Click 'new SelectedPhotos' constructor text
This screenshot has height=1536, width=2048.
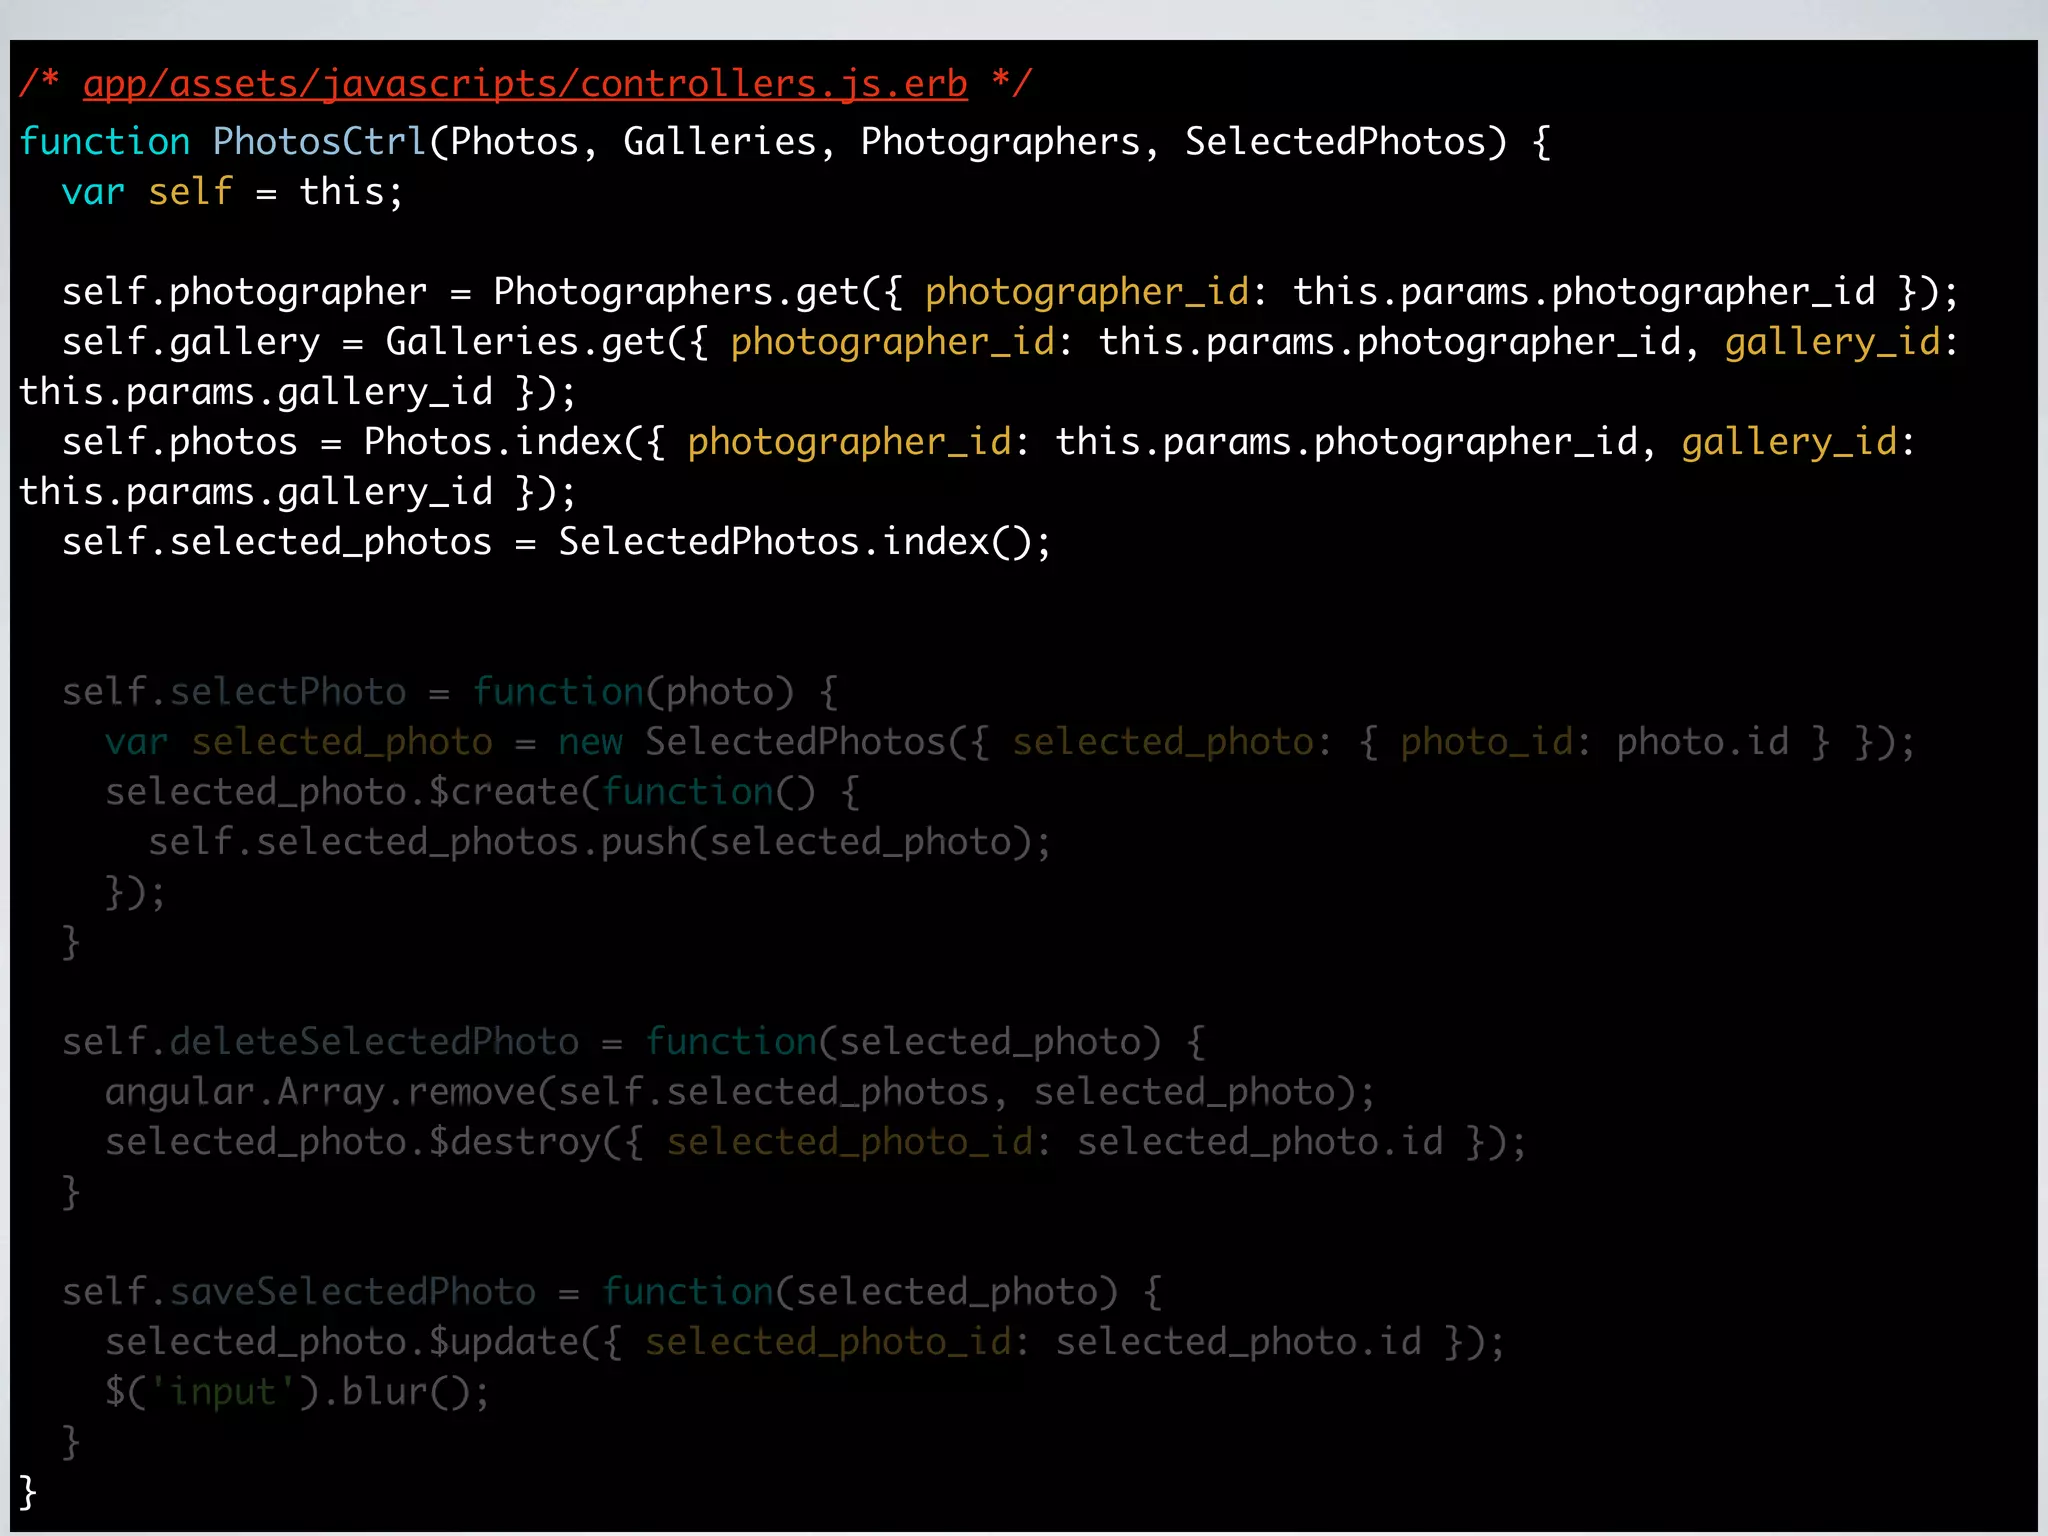[752, 742]
